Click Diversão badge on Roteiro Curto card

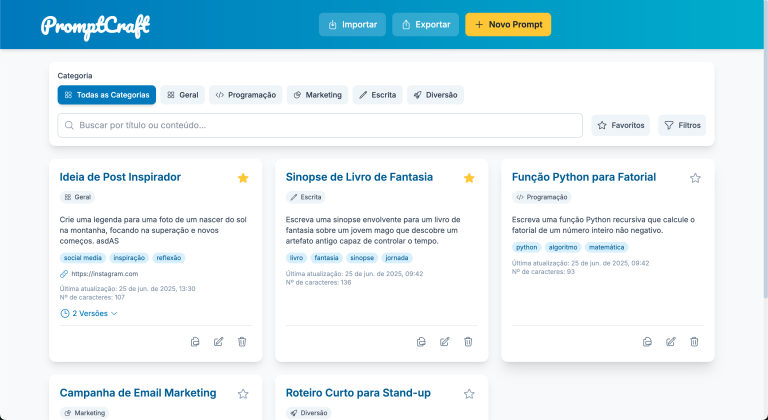309,413
